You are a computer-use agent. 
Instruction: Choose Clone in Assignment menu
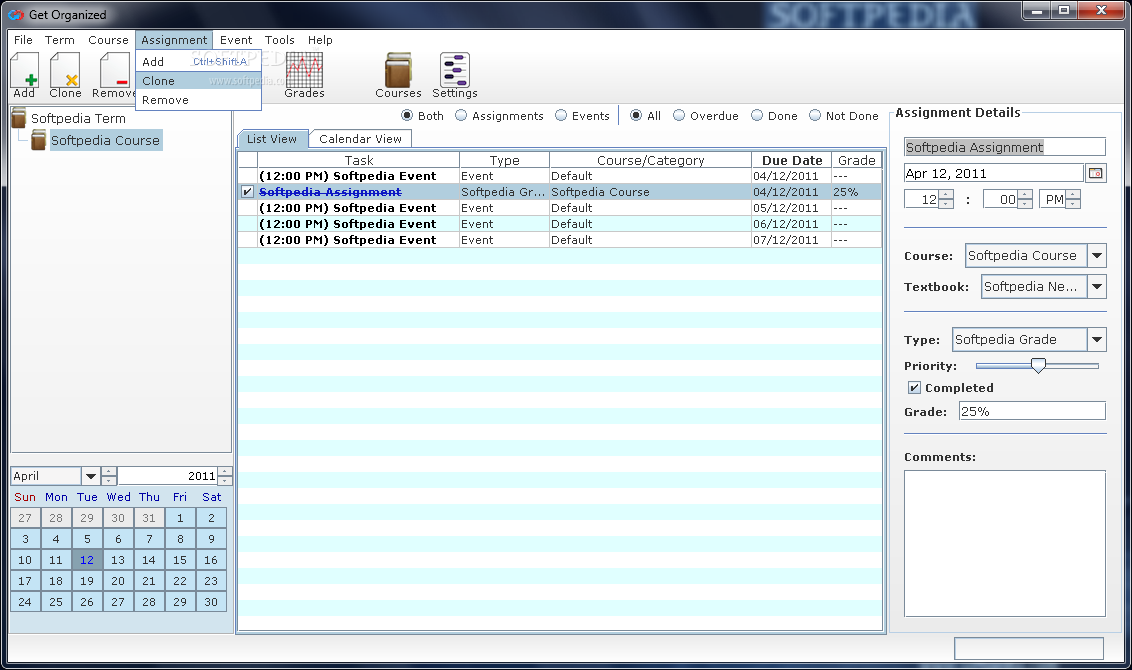coord(199,81)
